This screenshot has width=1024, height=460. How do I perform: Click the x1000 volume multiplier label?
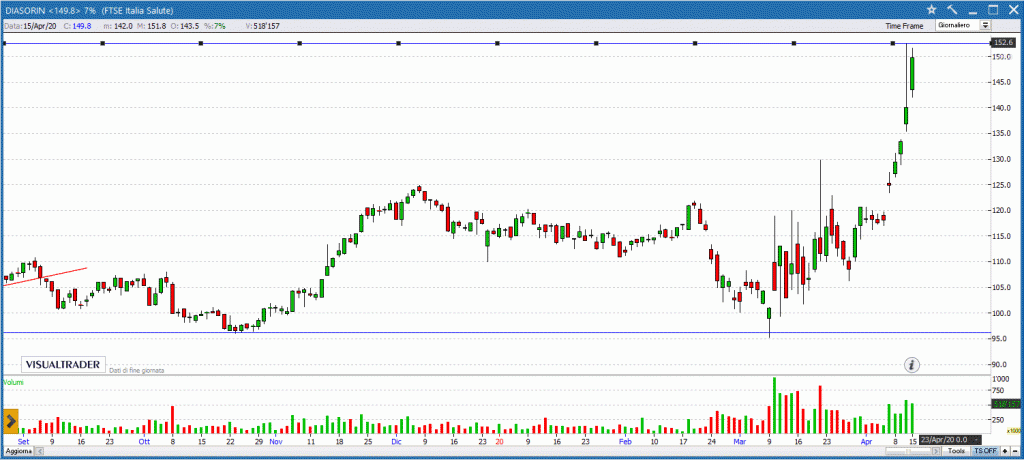(x=1014, y=431)
